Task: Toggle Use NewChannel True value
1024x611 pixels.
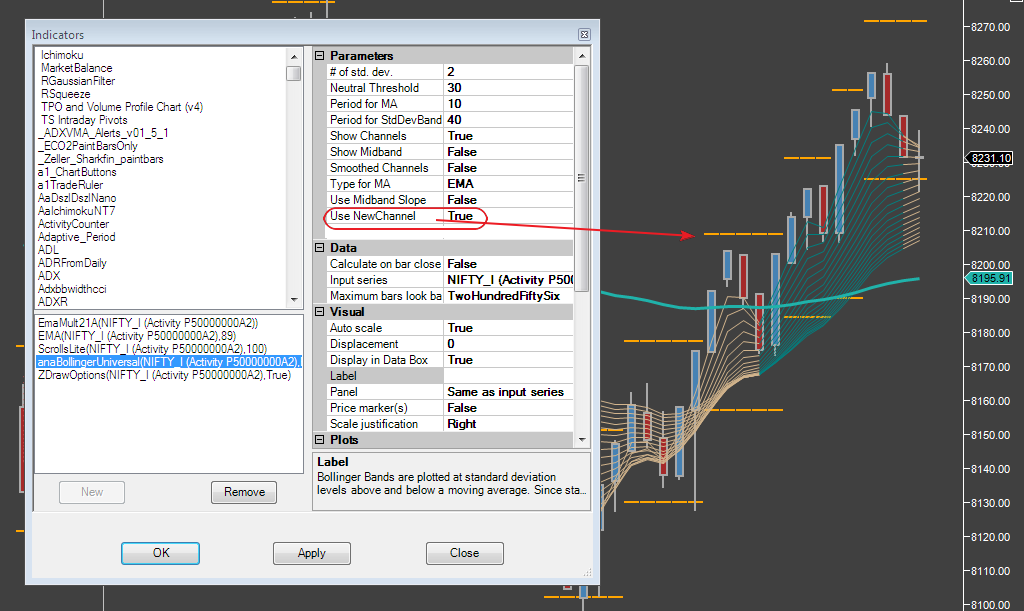Action: tap(508, 216)
